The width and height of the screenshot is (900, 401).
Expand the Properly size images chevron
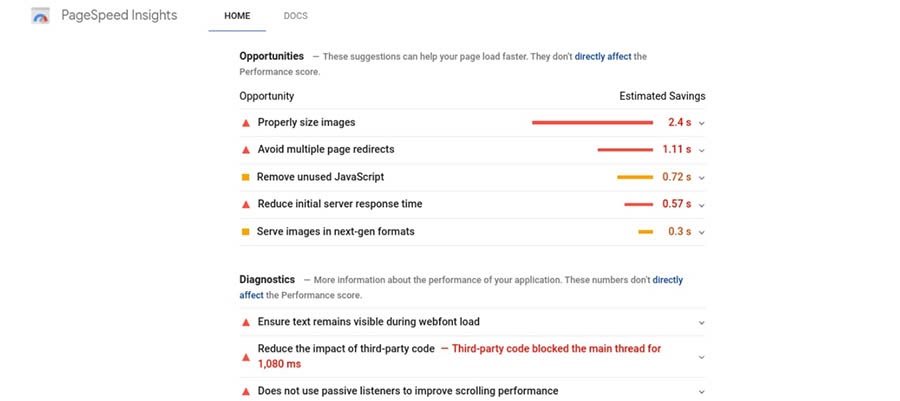click(701, 123)
